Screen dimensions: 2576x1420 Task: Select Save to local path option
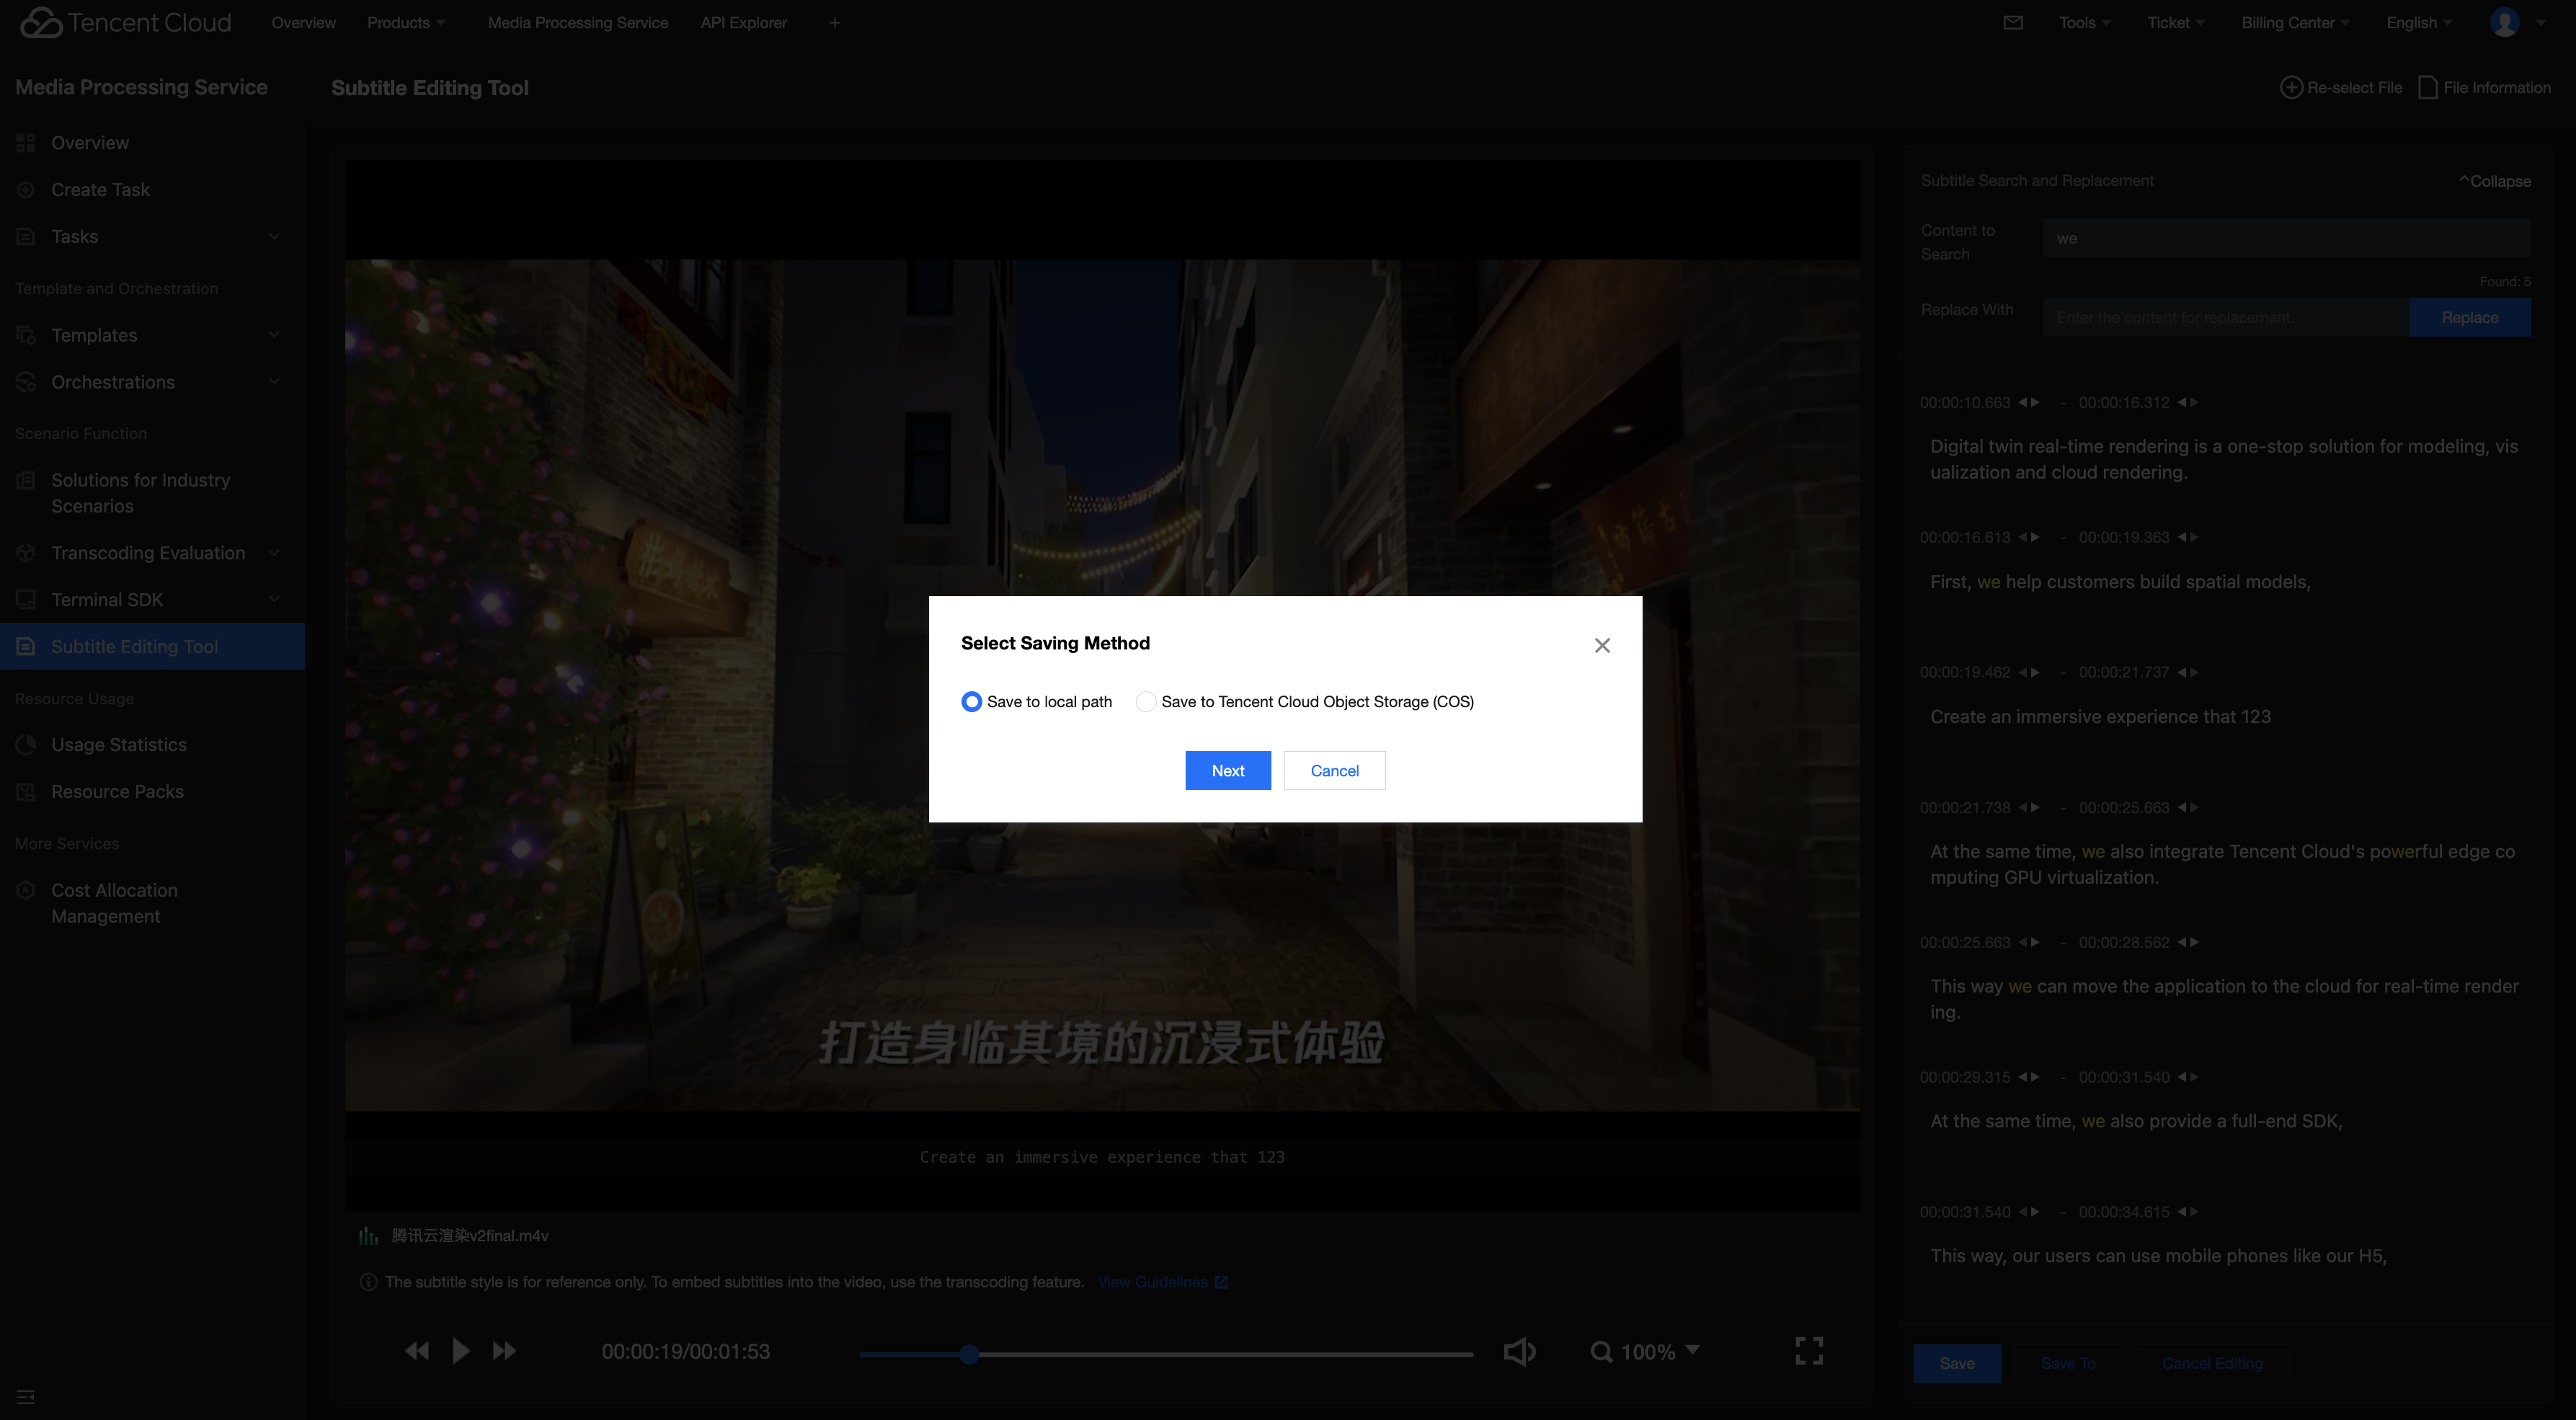pos(971,701)
